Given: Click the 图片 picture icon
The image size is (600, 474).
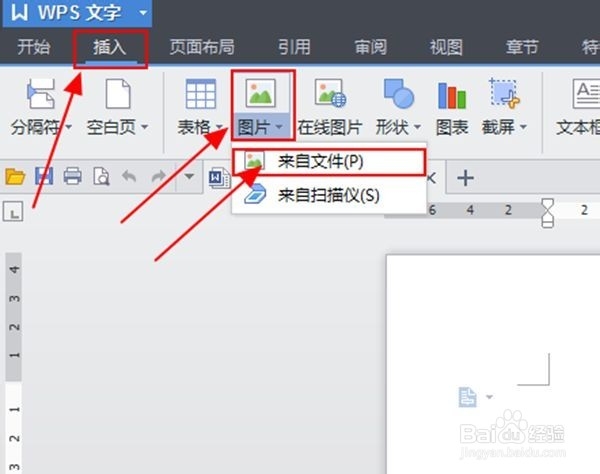Looking at the screenshot, I should (x=261, y=93).
